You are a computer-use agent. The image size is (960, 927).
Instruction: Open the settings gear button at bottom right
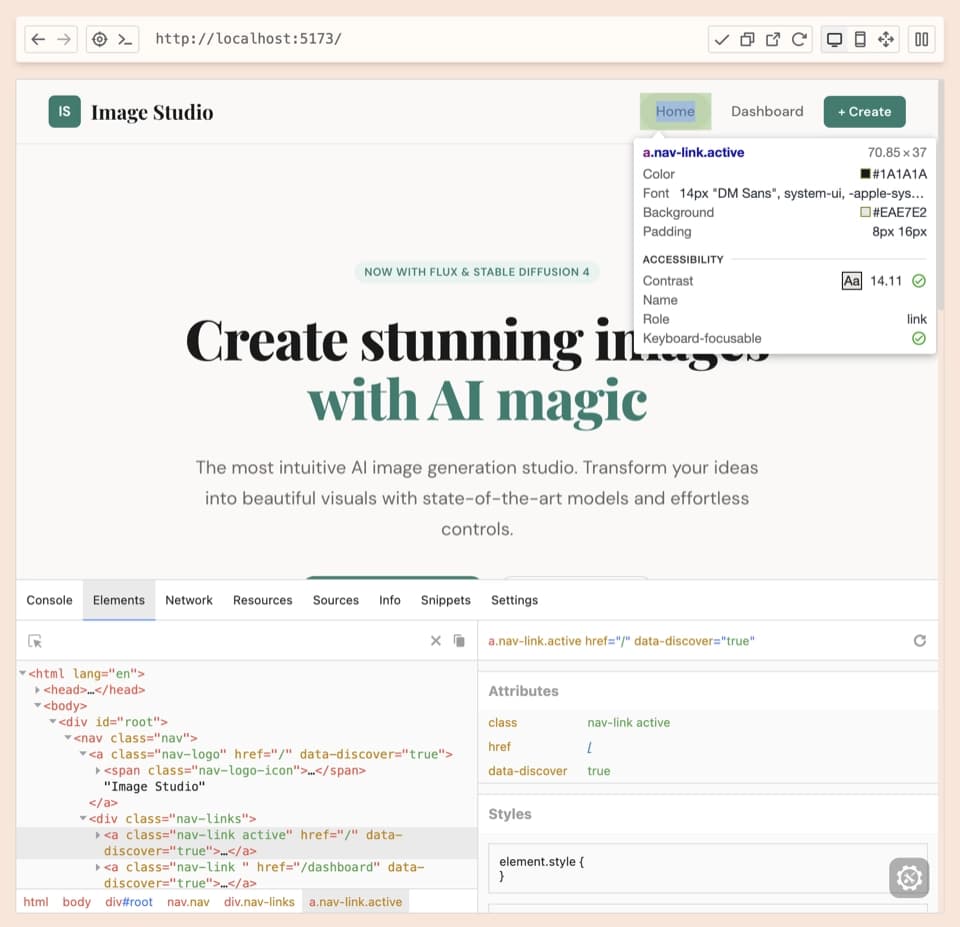(909, 878)
